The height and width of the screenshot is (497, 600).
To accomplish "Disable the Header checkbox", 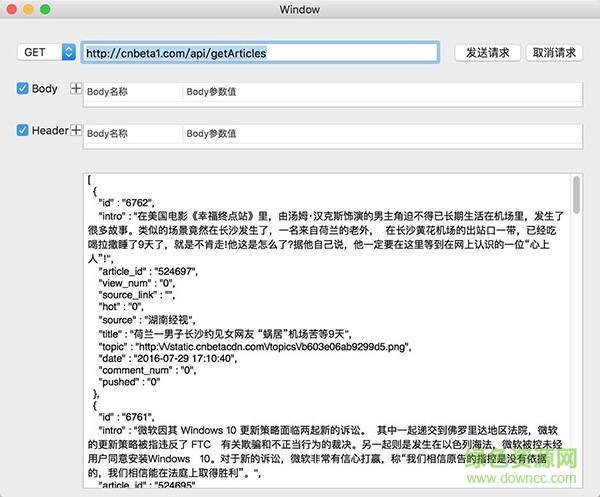I will tap(23, 130).
